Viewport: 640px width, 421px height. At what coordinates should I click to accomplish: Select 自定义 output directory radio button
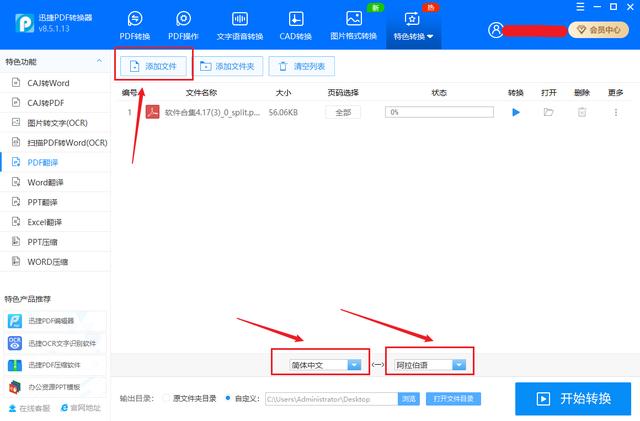pos(229,398)
